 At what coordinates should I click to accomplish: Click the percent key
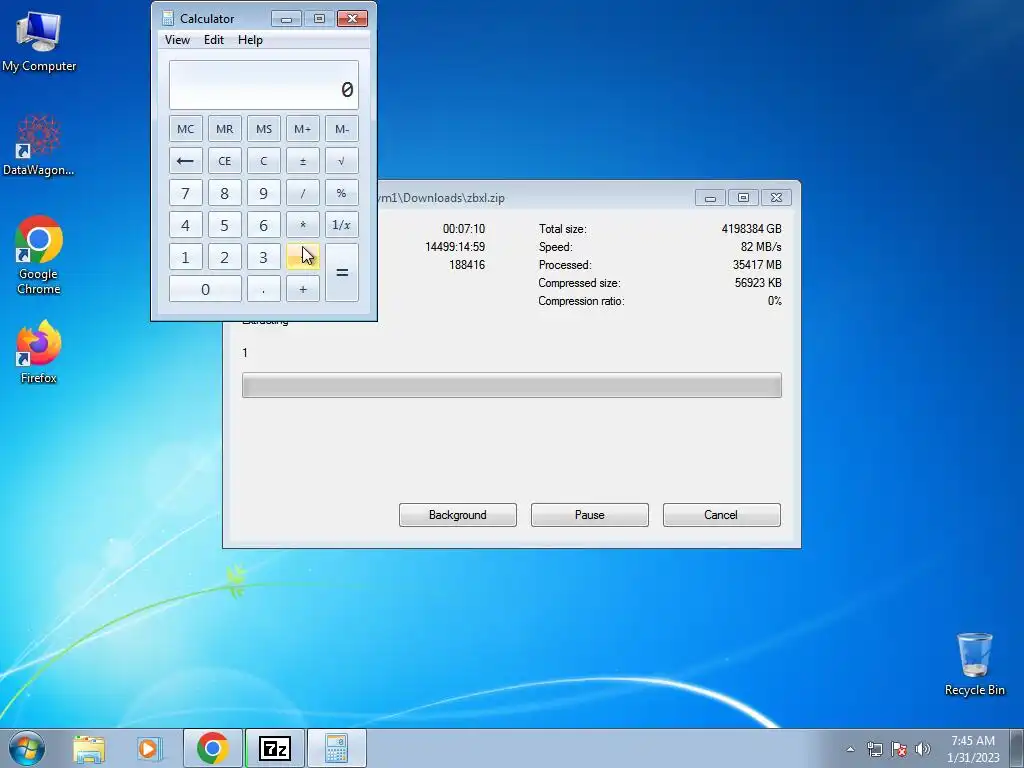pos(342,193)
